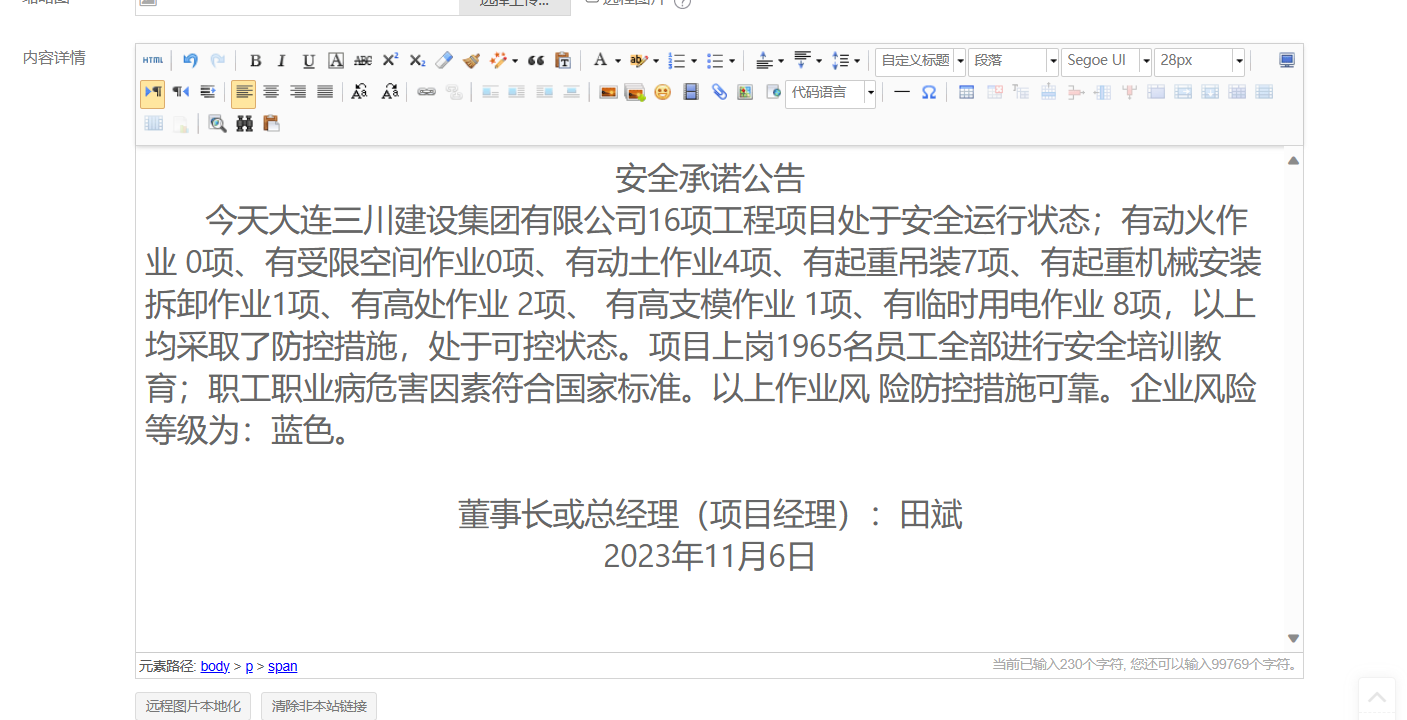The height and width of the screenshot is (720, 1407).
Task: Toggle right-to-left text direction
Action: [181, 92]
